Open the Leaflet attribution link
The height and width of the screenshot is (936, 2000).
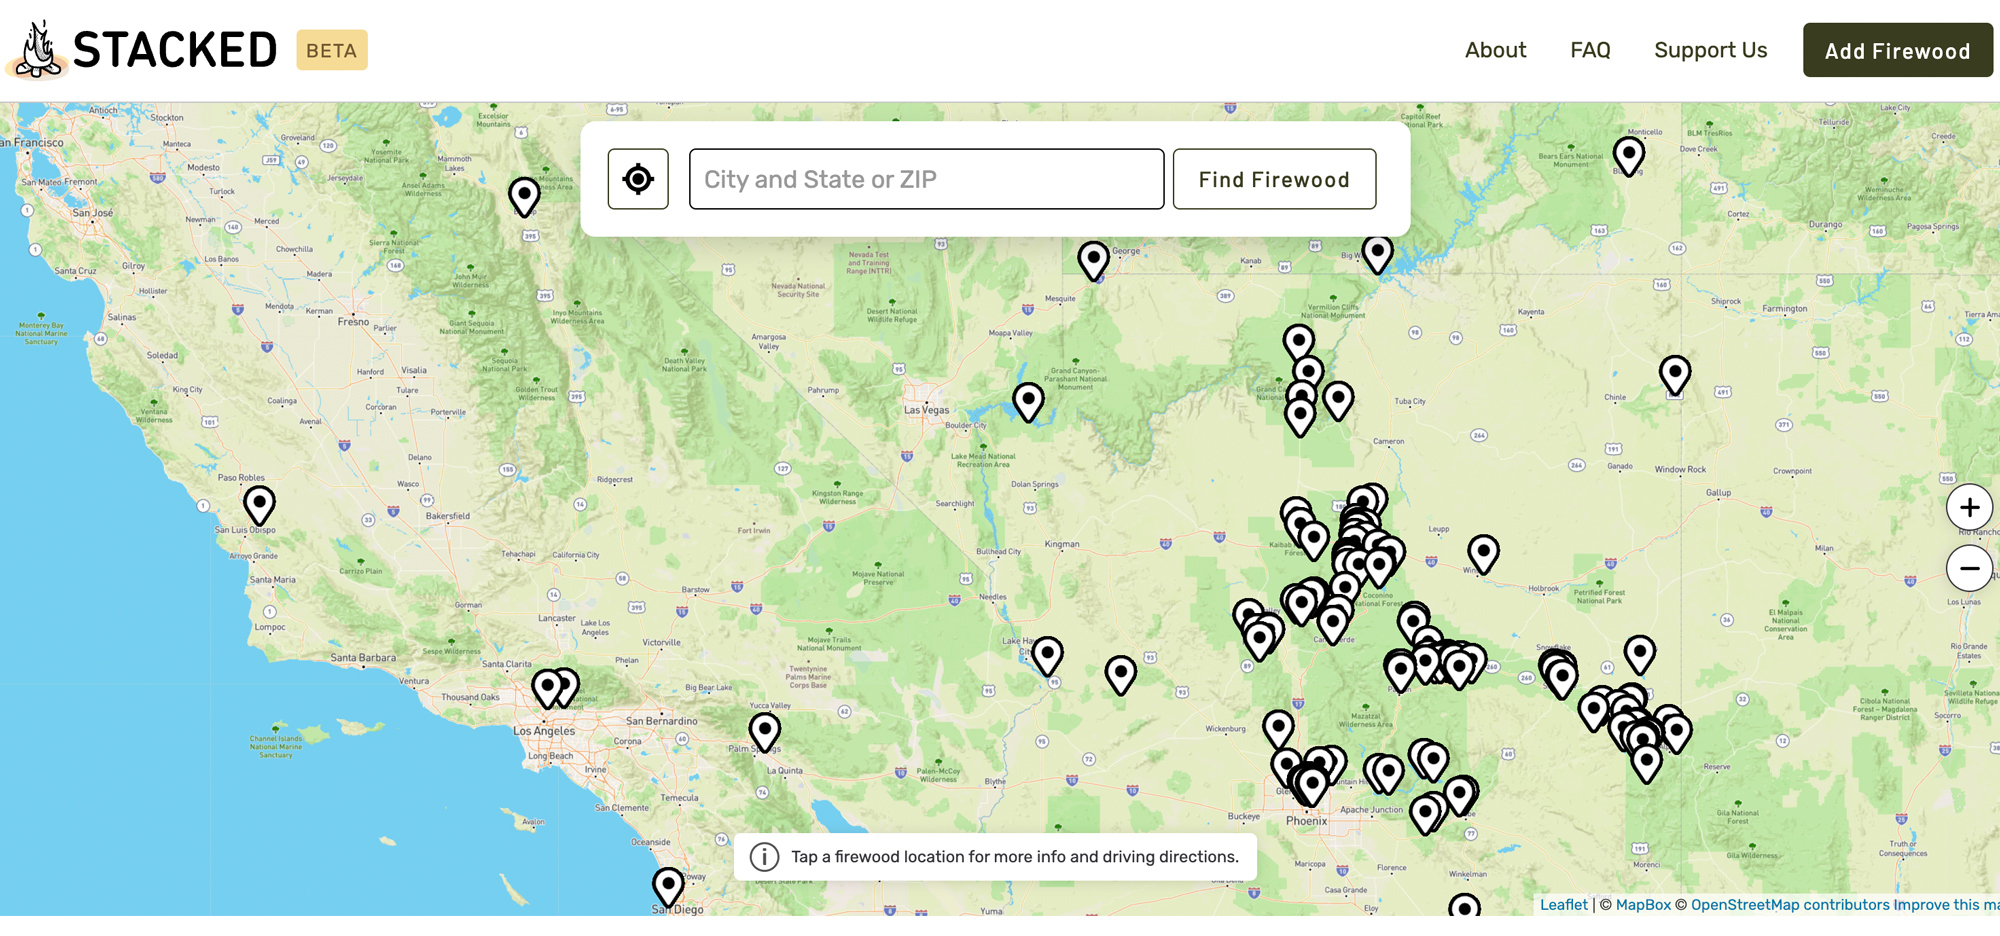(1563, 904)
